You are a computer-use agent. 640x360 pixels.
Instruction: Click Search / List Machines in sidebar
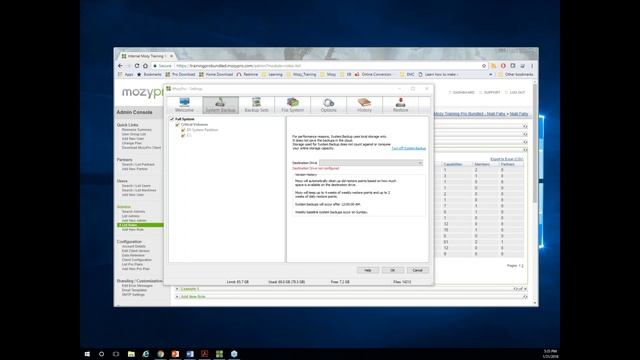[139, 190]
